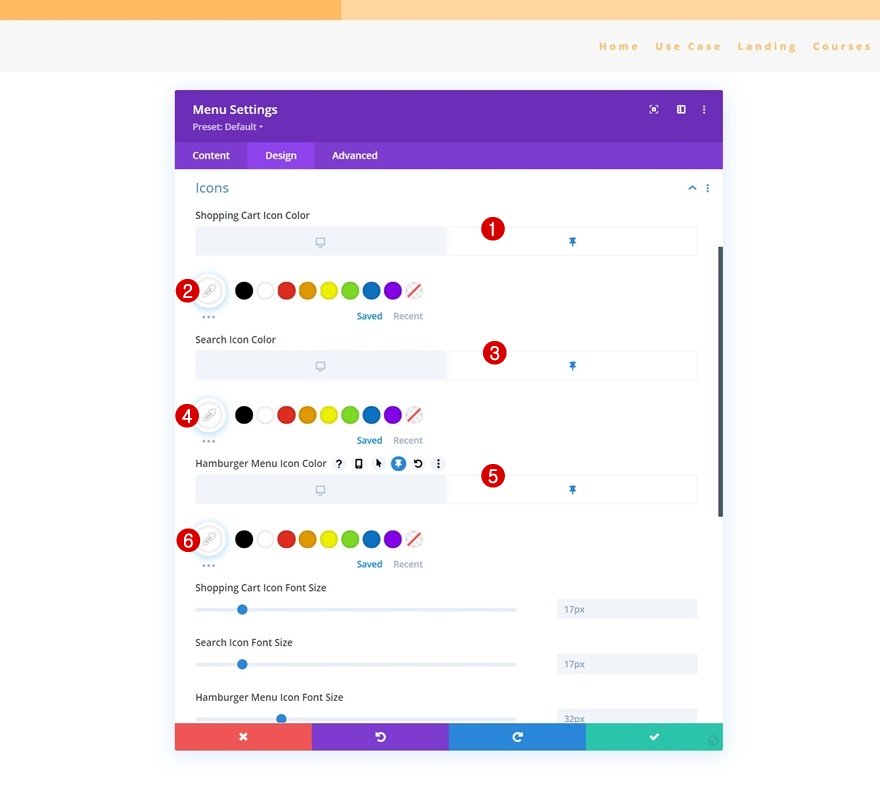The width and height of the screenshot is (880, 796).
Task: Open the Preset: Default dropdown
Action: tap(227, 127)
